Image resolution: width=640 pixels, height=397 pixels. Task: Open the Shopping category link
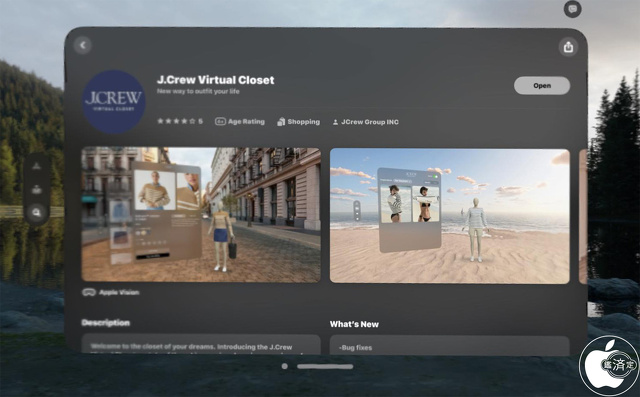[x=298, y=122]
